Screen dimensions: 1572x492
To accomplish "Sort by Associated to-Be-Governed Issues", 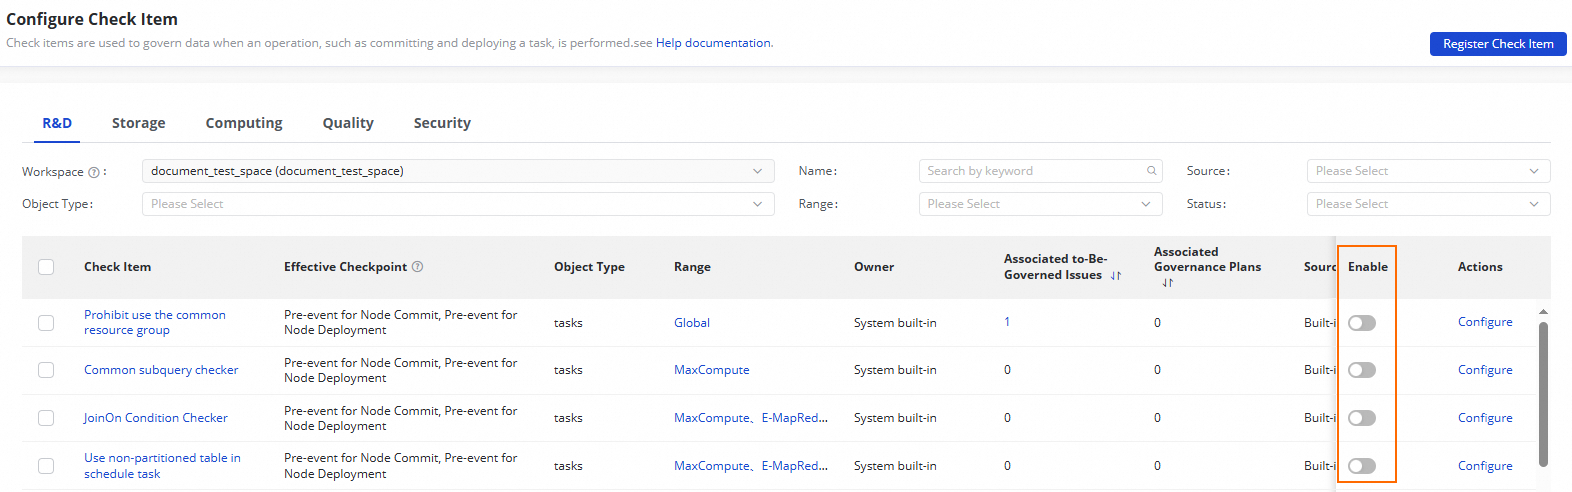I will (x=1116, y=276).
